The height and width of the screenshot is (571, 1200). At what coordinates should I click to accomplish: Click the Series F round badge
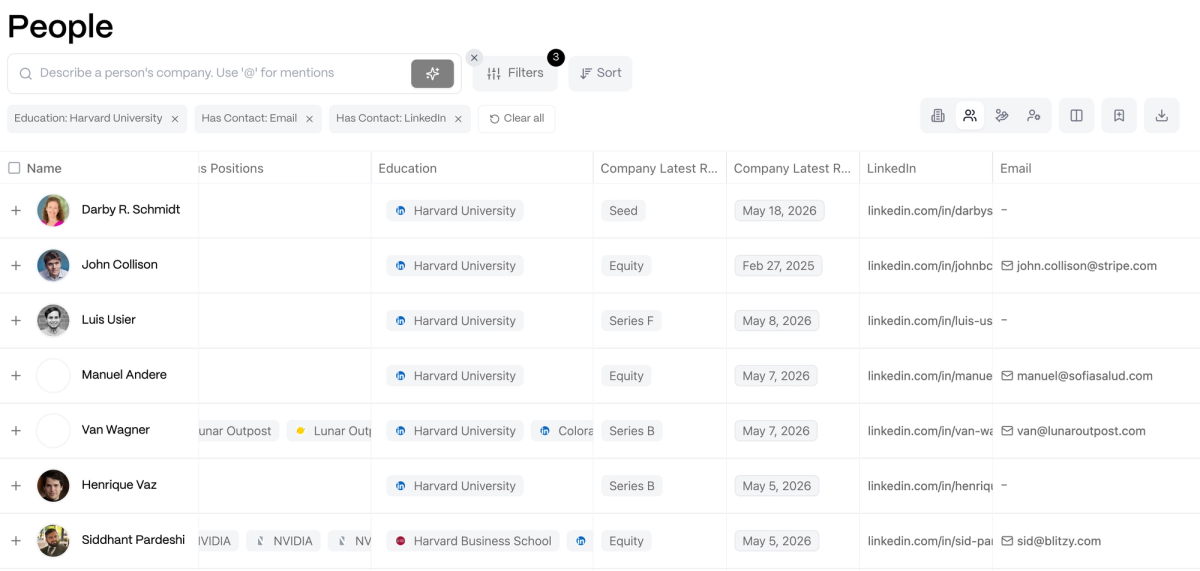pos(631,321)
